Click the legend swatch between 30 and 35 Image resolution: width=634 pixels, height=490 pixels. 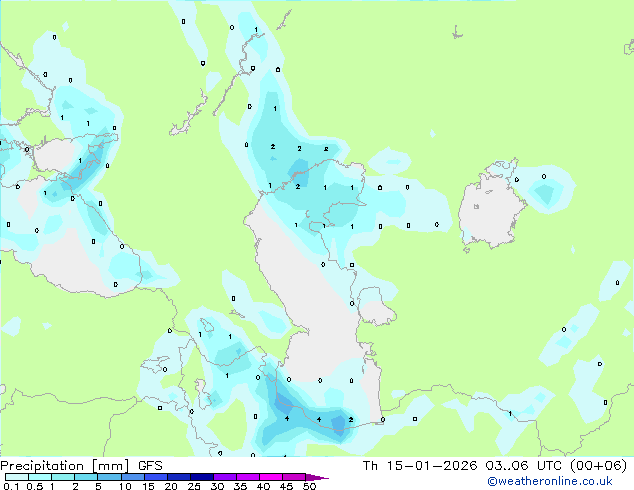pyautogui.click(x=225, y=477)
